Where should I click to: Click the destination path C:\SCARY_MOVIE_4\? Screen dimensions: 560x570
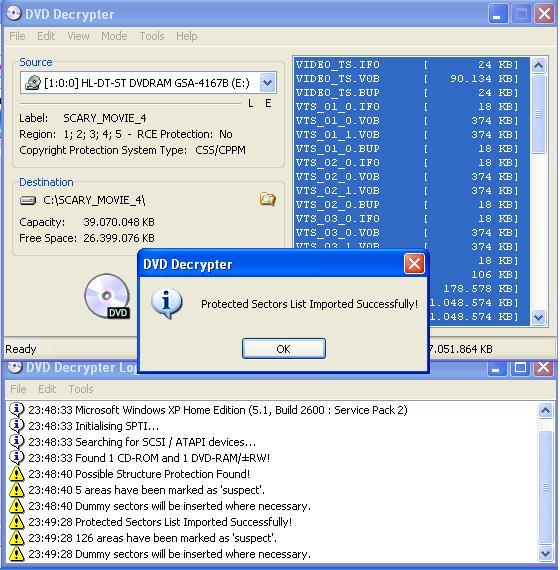(94, 200)
